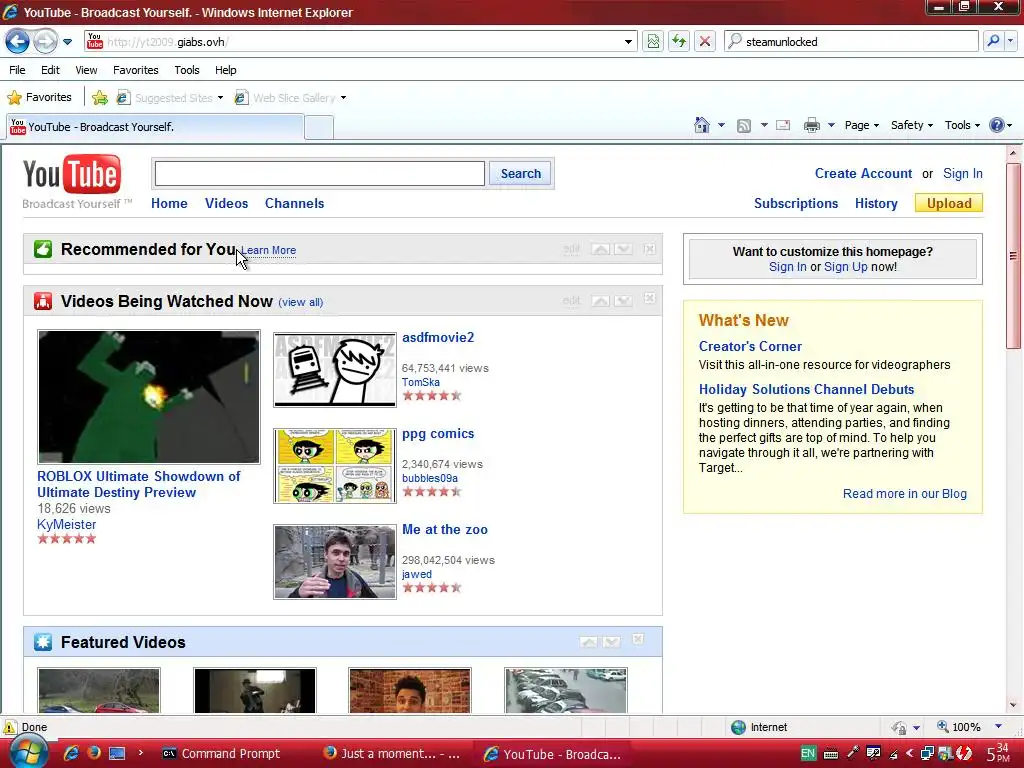Open the Subscriptions link
Image resolution: width=1024 pixels, height=768 pixels.
tap(796, 203)
